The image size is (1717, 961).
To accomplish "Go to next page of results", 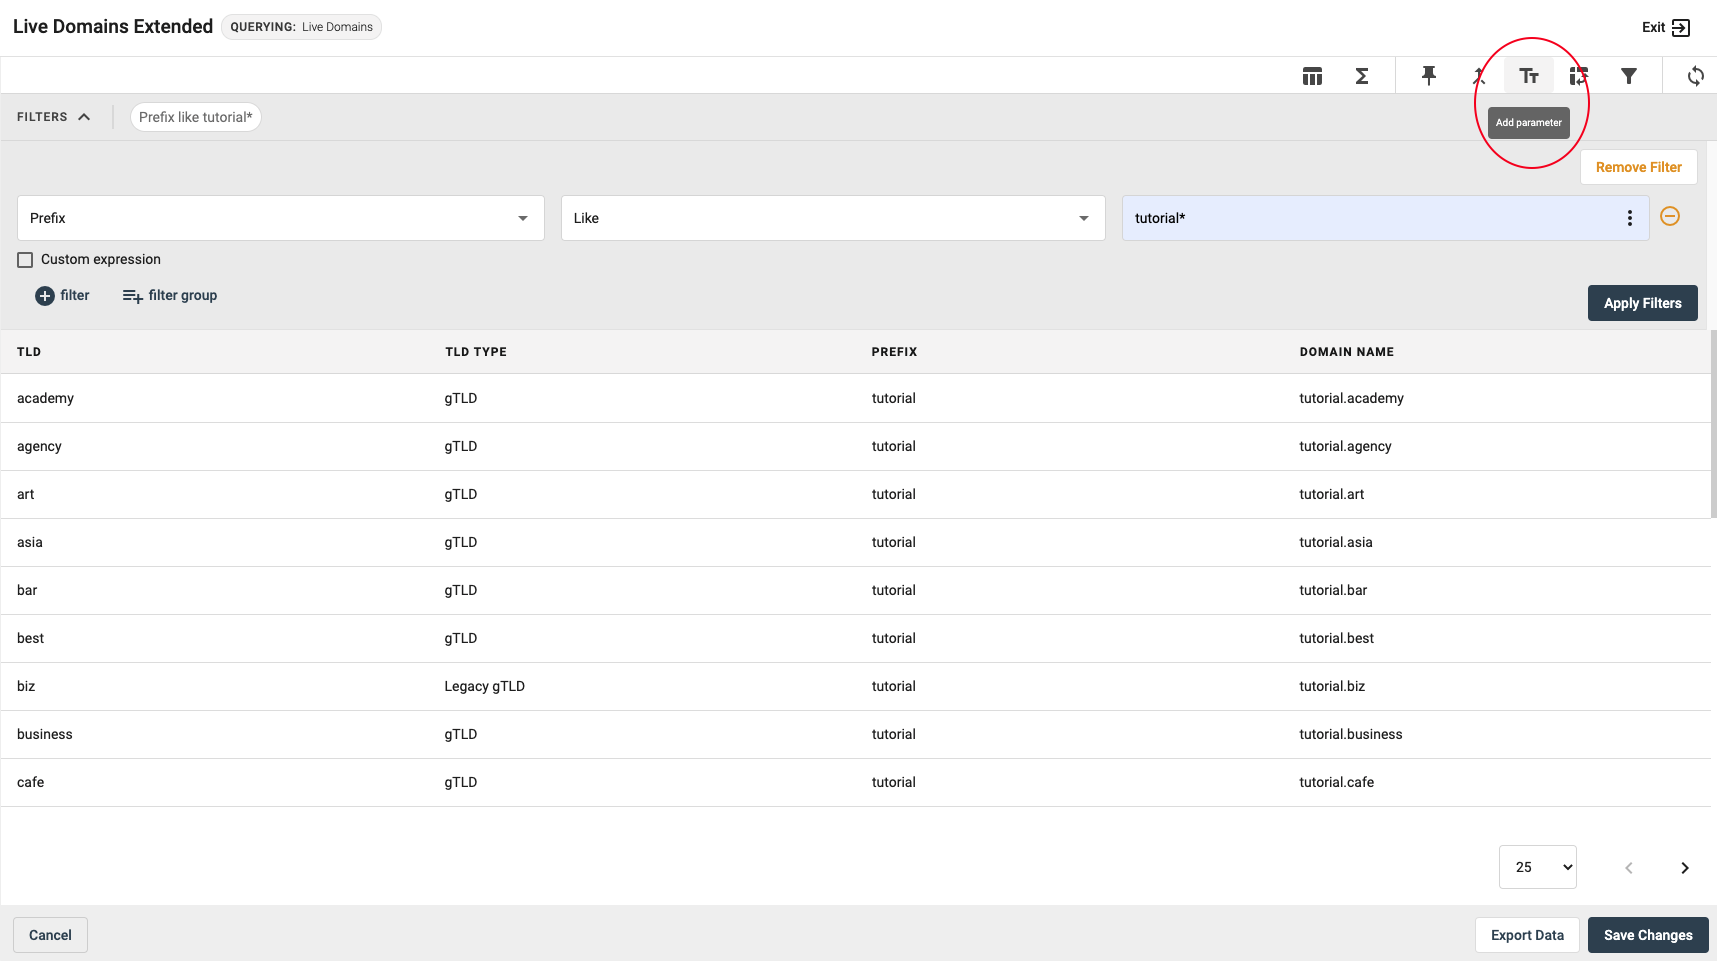I will (1684, 868).
